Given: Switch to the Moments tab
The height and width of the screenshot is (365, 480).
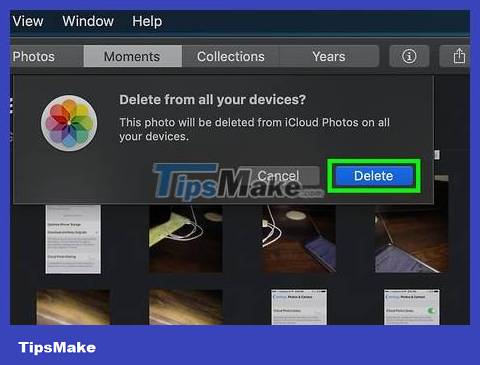Looking at the screenshot, I should point(132,56).
